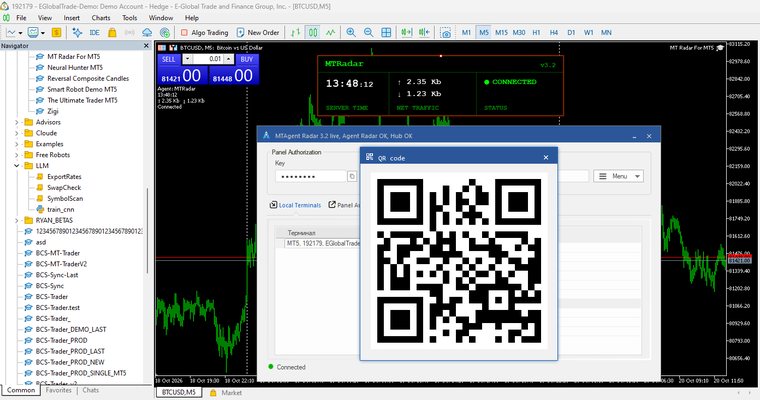Open the Insert menu
Image resolution: width=760 pixels, height=400 pixels.
[72, 18]
